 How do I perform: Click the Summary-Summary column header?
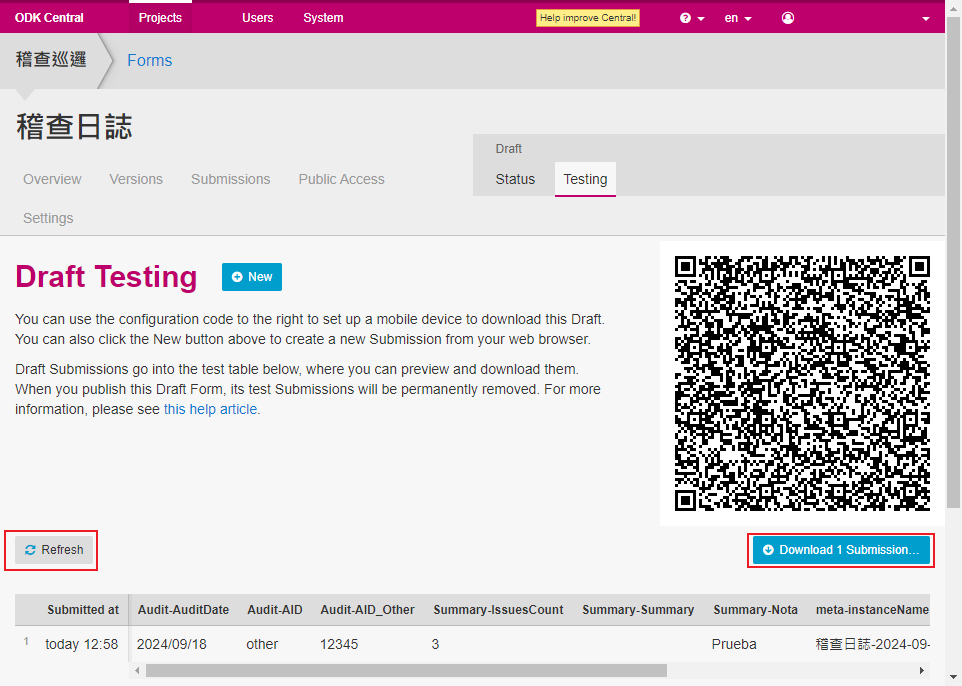pyautogui.click(x=638, y=610)
